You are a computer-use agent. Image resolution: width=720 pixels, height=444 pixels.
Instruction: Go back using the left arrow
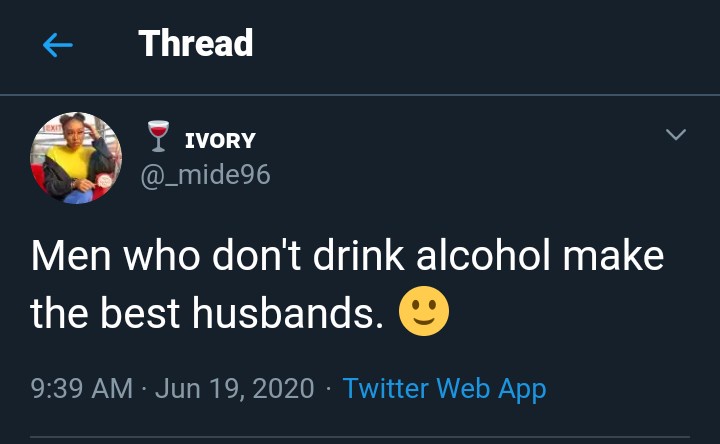point(58,45)
